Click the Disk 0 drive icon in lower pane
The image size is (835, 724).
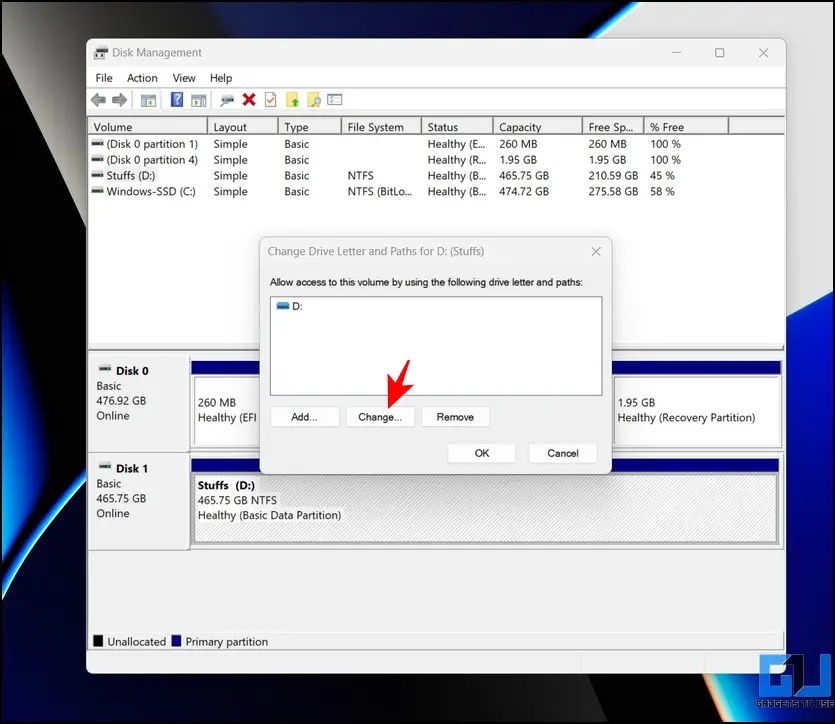tap(105, 369)
